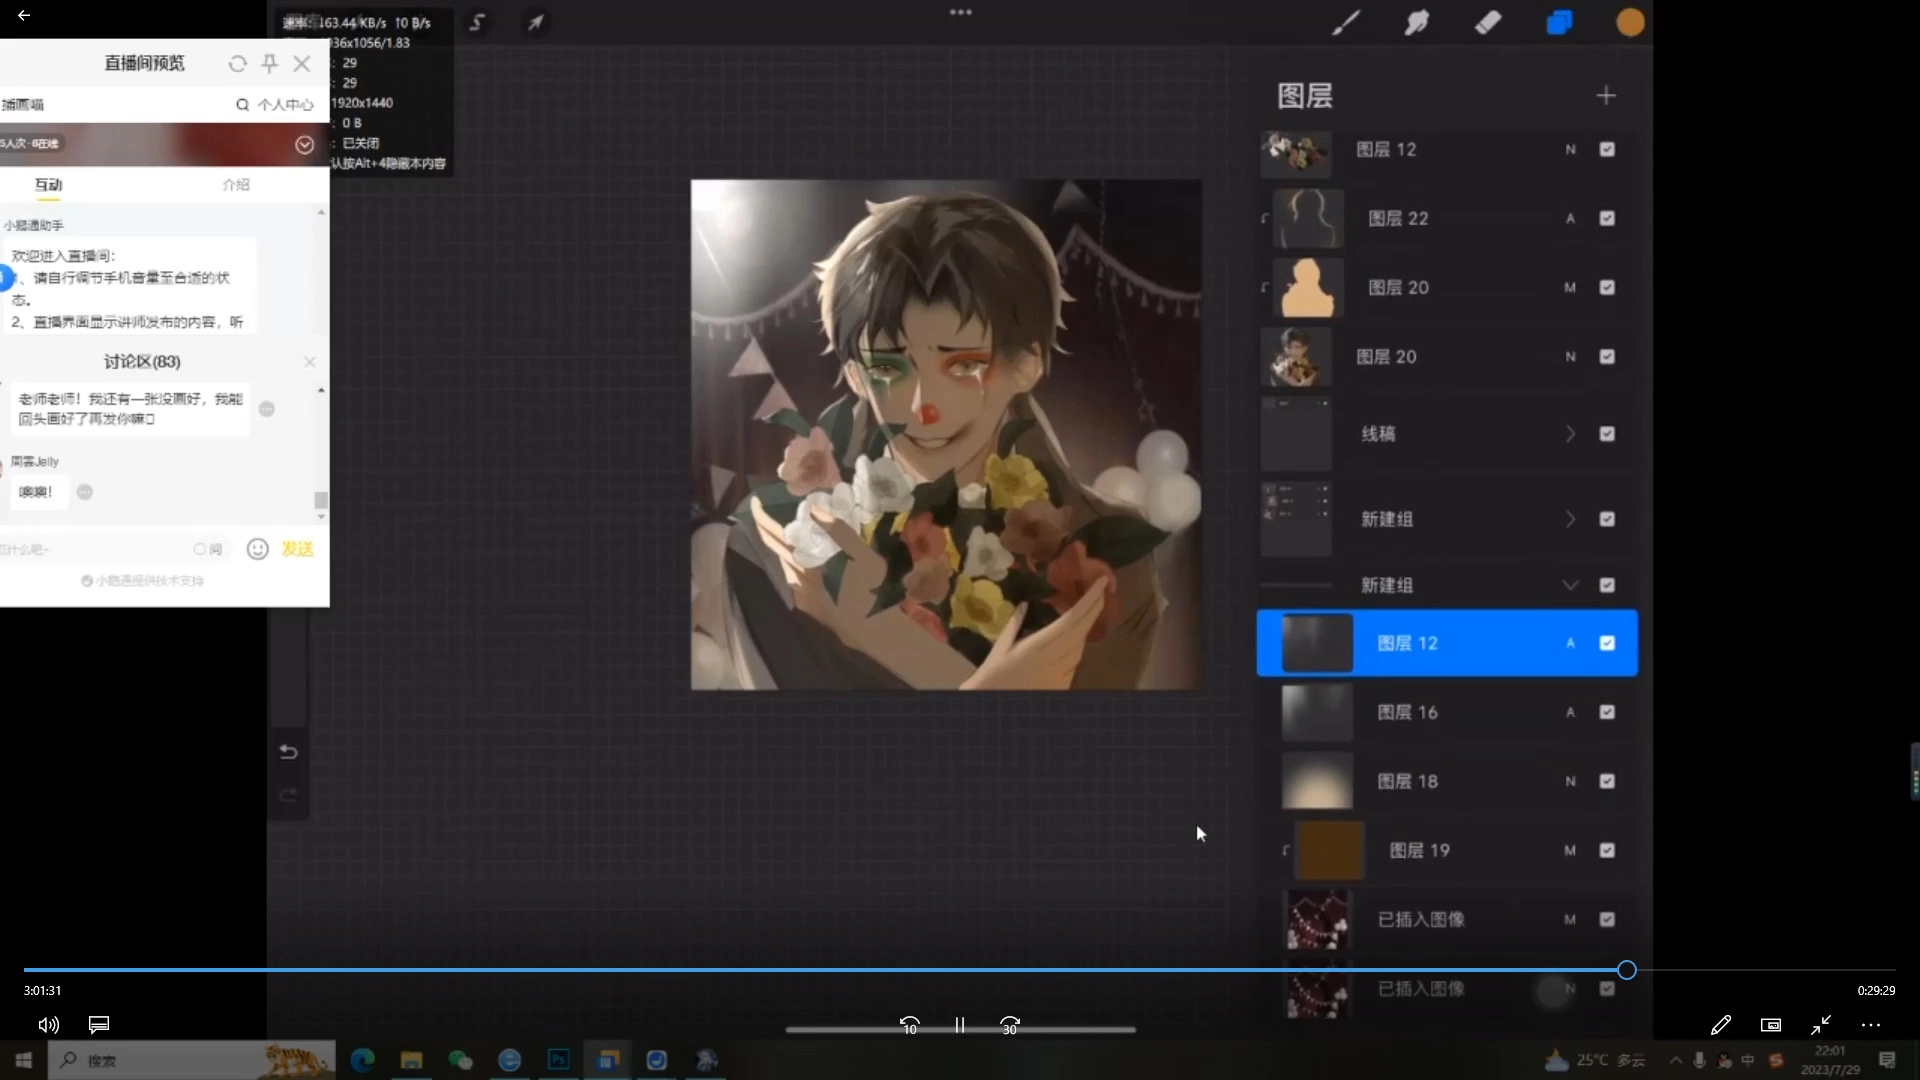This screenshot has width=1920, height=1080.
Task: Add a new layer with plus icon
Action: (1605, 96)
